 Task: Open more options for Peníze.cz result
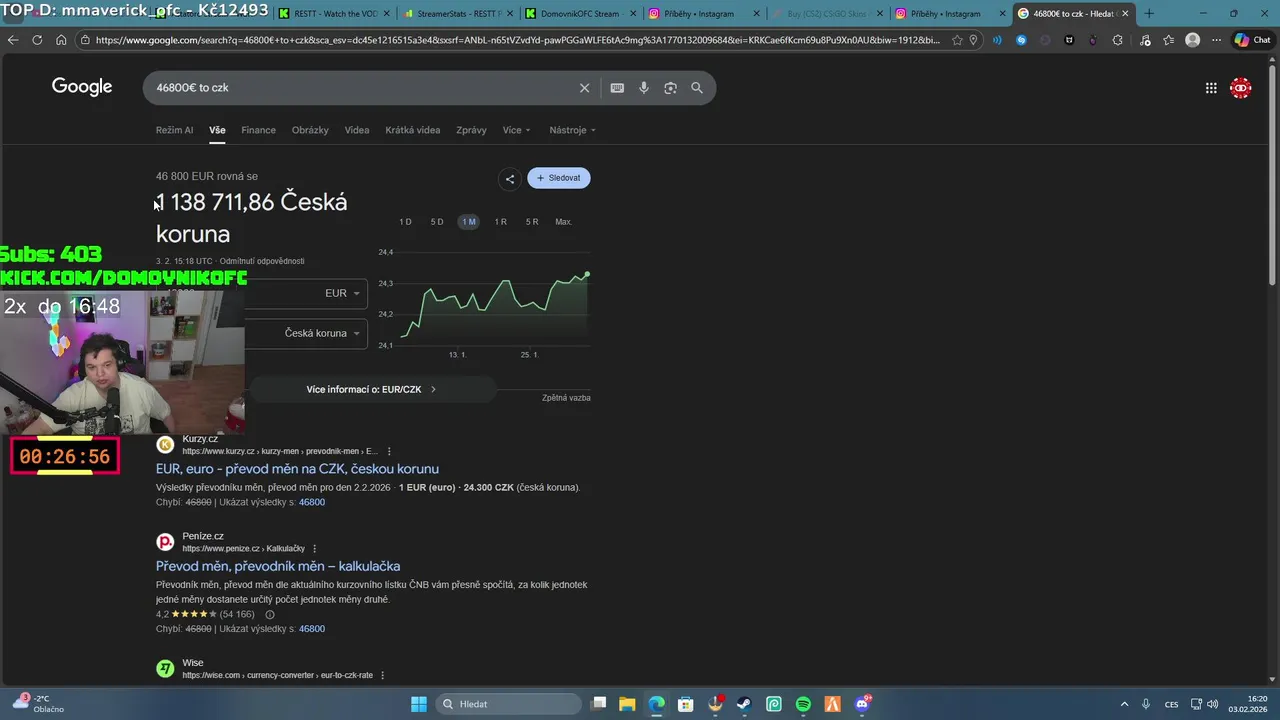(x=314, y=549)
